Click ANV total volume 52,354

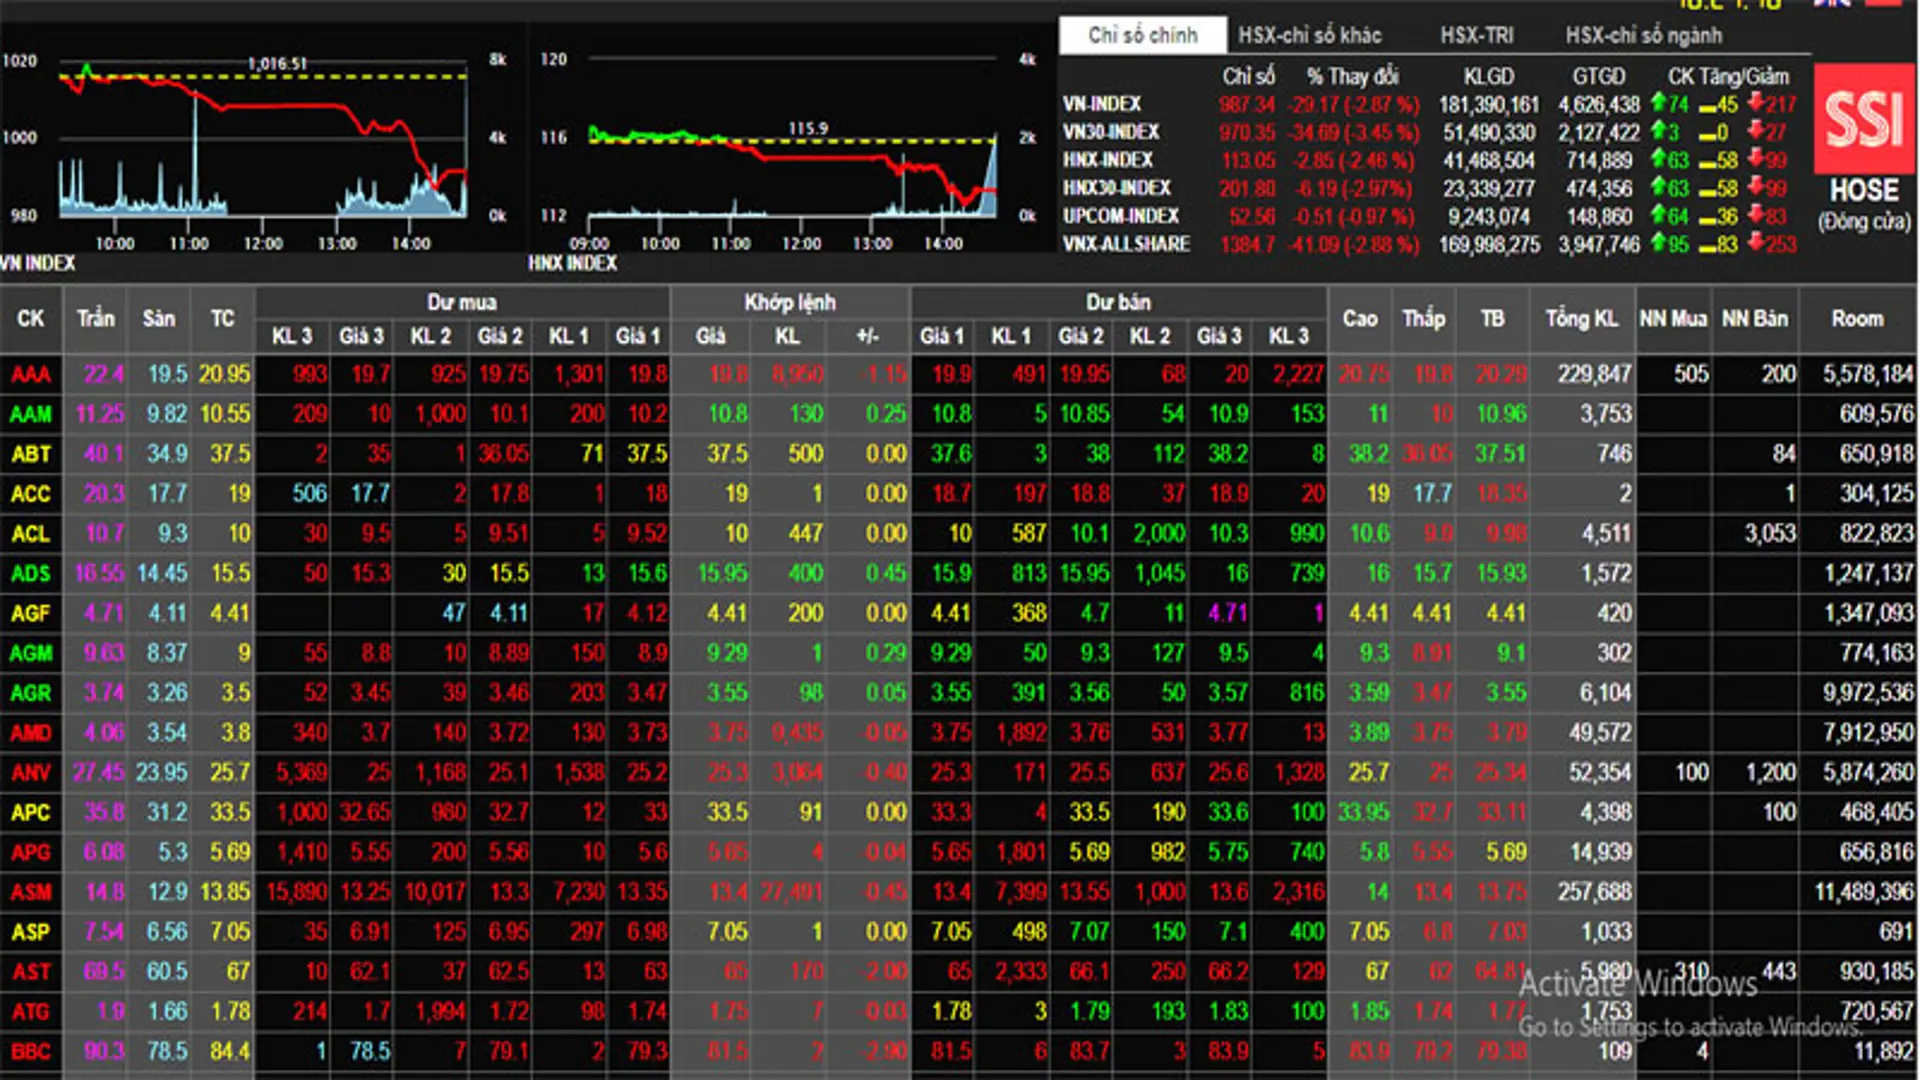tap(1600, 773)
